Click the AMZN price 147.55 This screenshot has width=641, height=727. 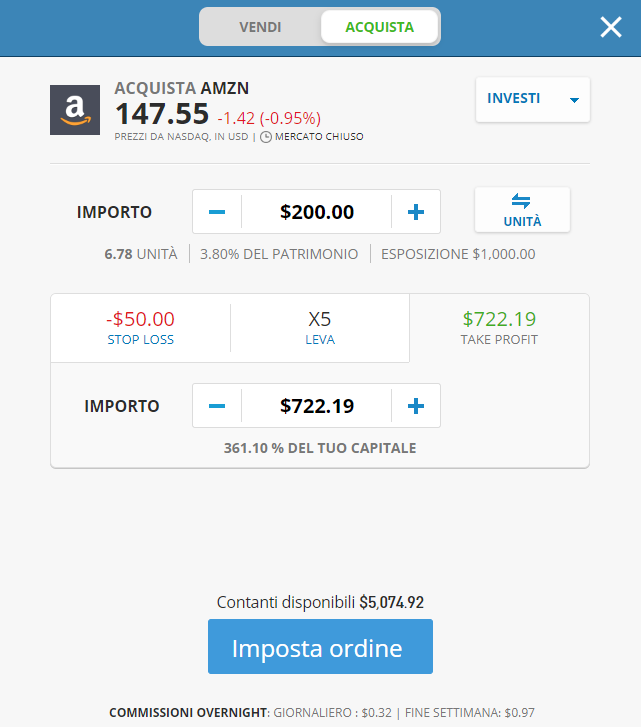(x=162, y=114)
